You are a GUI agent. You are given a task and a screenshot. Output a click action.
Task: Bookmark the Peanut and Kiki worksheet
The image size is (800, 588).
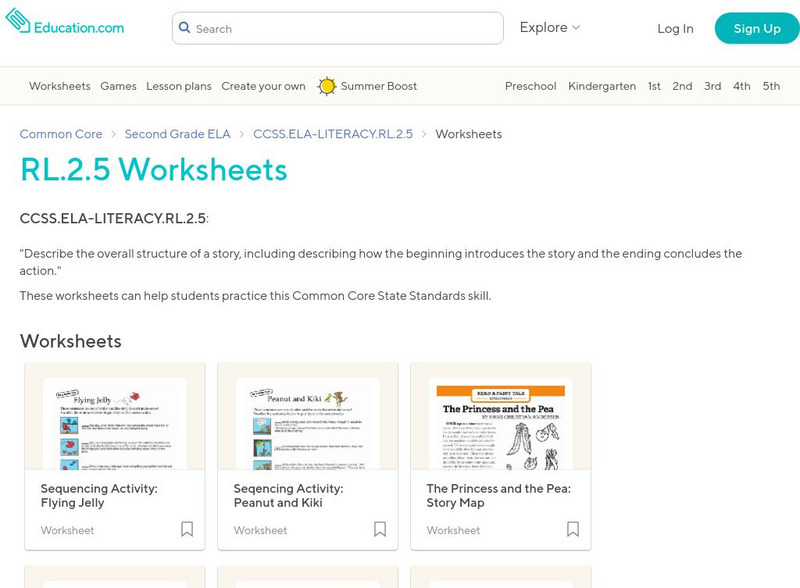click(x=380, y=529)
